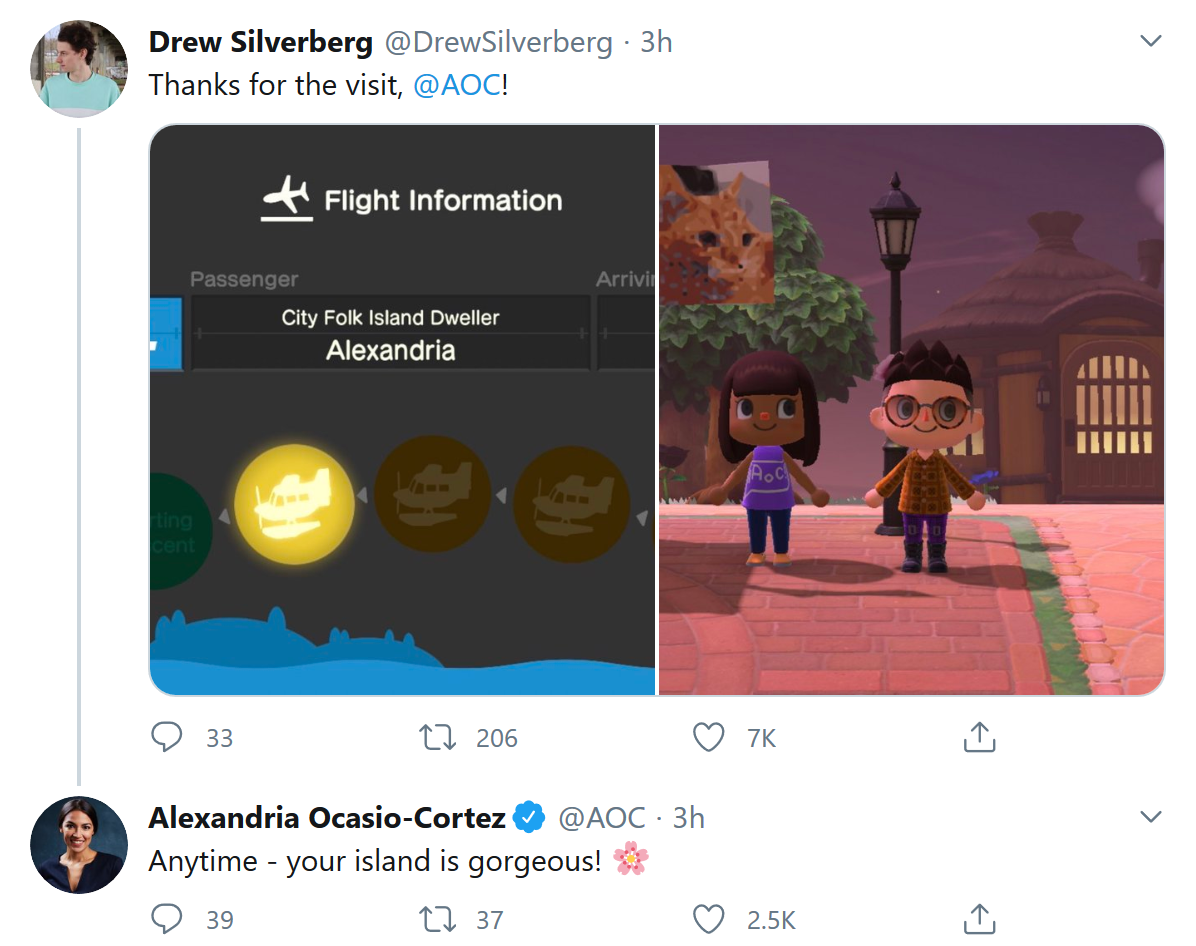Screen dimensions: 1196x946
Task: Share the Anytime island tweet
Action: pyautogui.click(x=979, y=919)
